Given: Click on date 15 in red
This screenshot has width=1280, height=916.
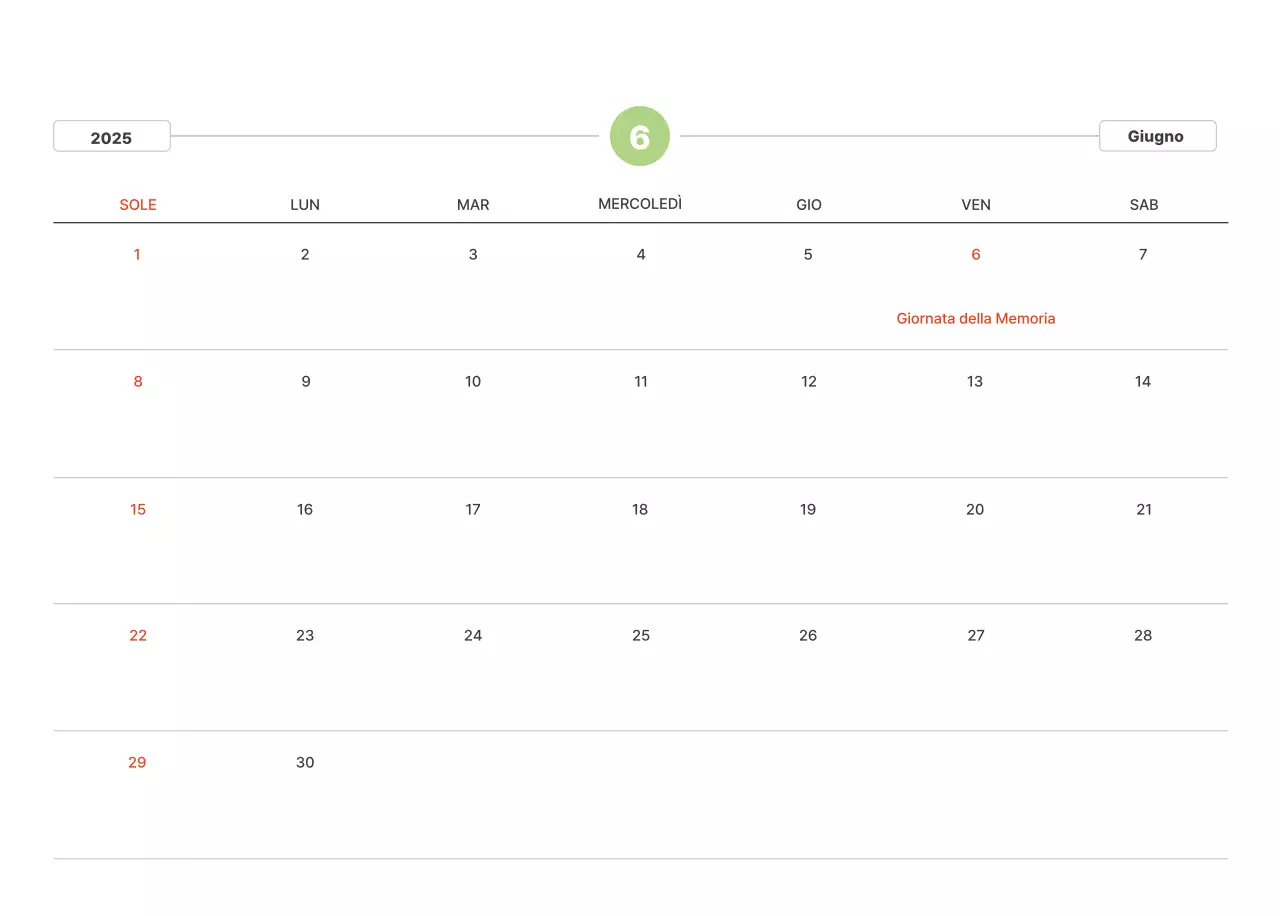Looking at the screenshot, I should (138, 510).
